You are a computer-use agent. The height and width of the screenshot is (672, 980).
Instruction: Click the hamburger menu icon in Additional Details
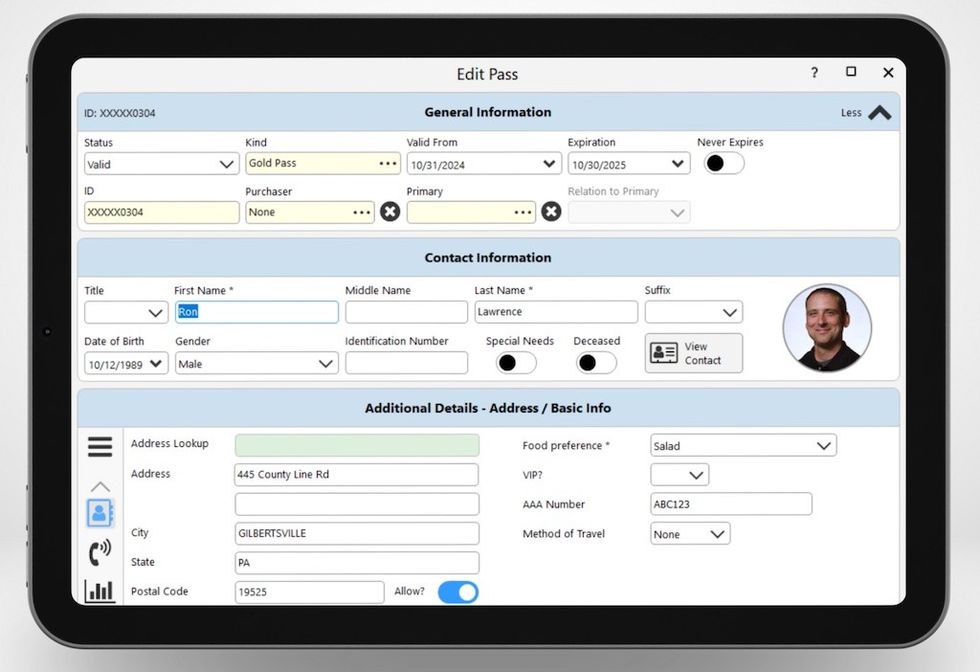coord(100,447)
